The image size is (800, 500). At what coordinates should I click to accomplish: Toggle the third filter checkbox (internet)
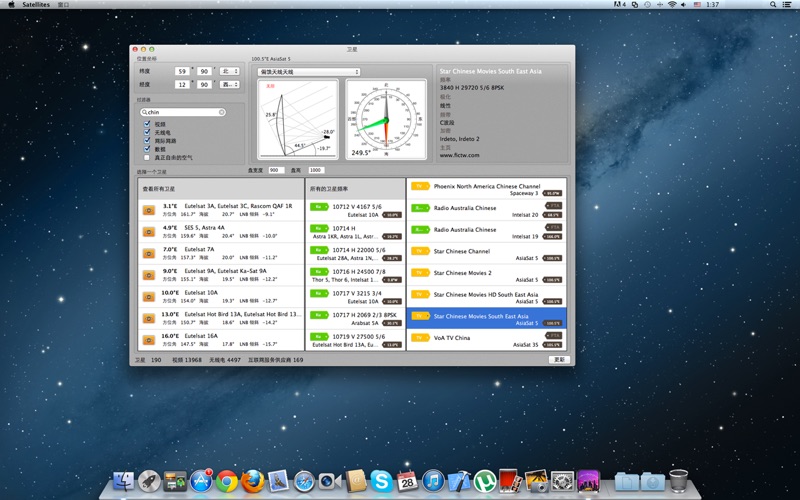(147, 140)
